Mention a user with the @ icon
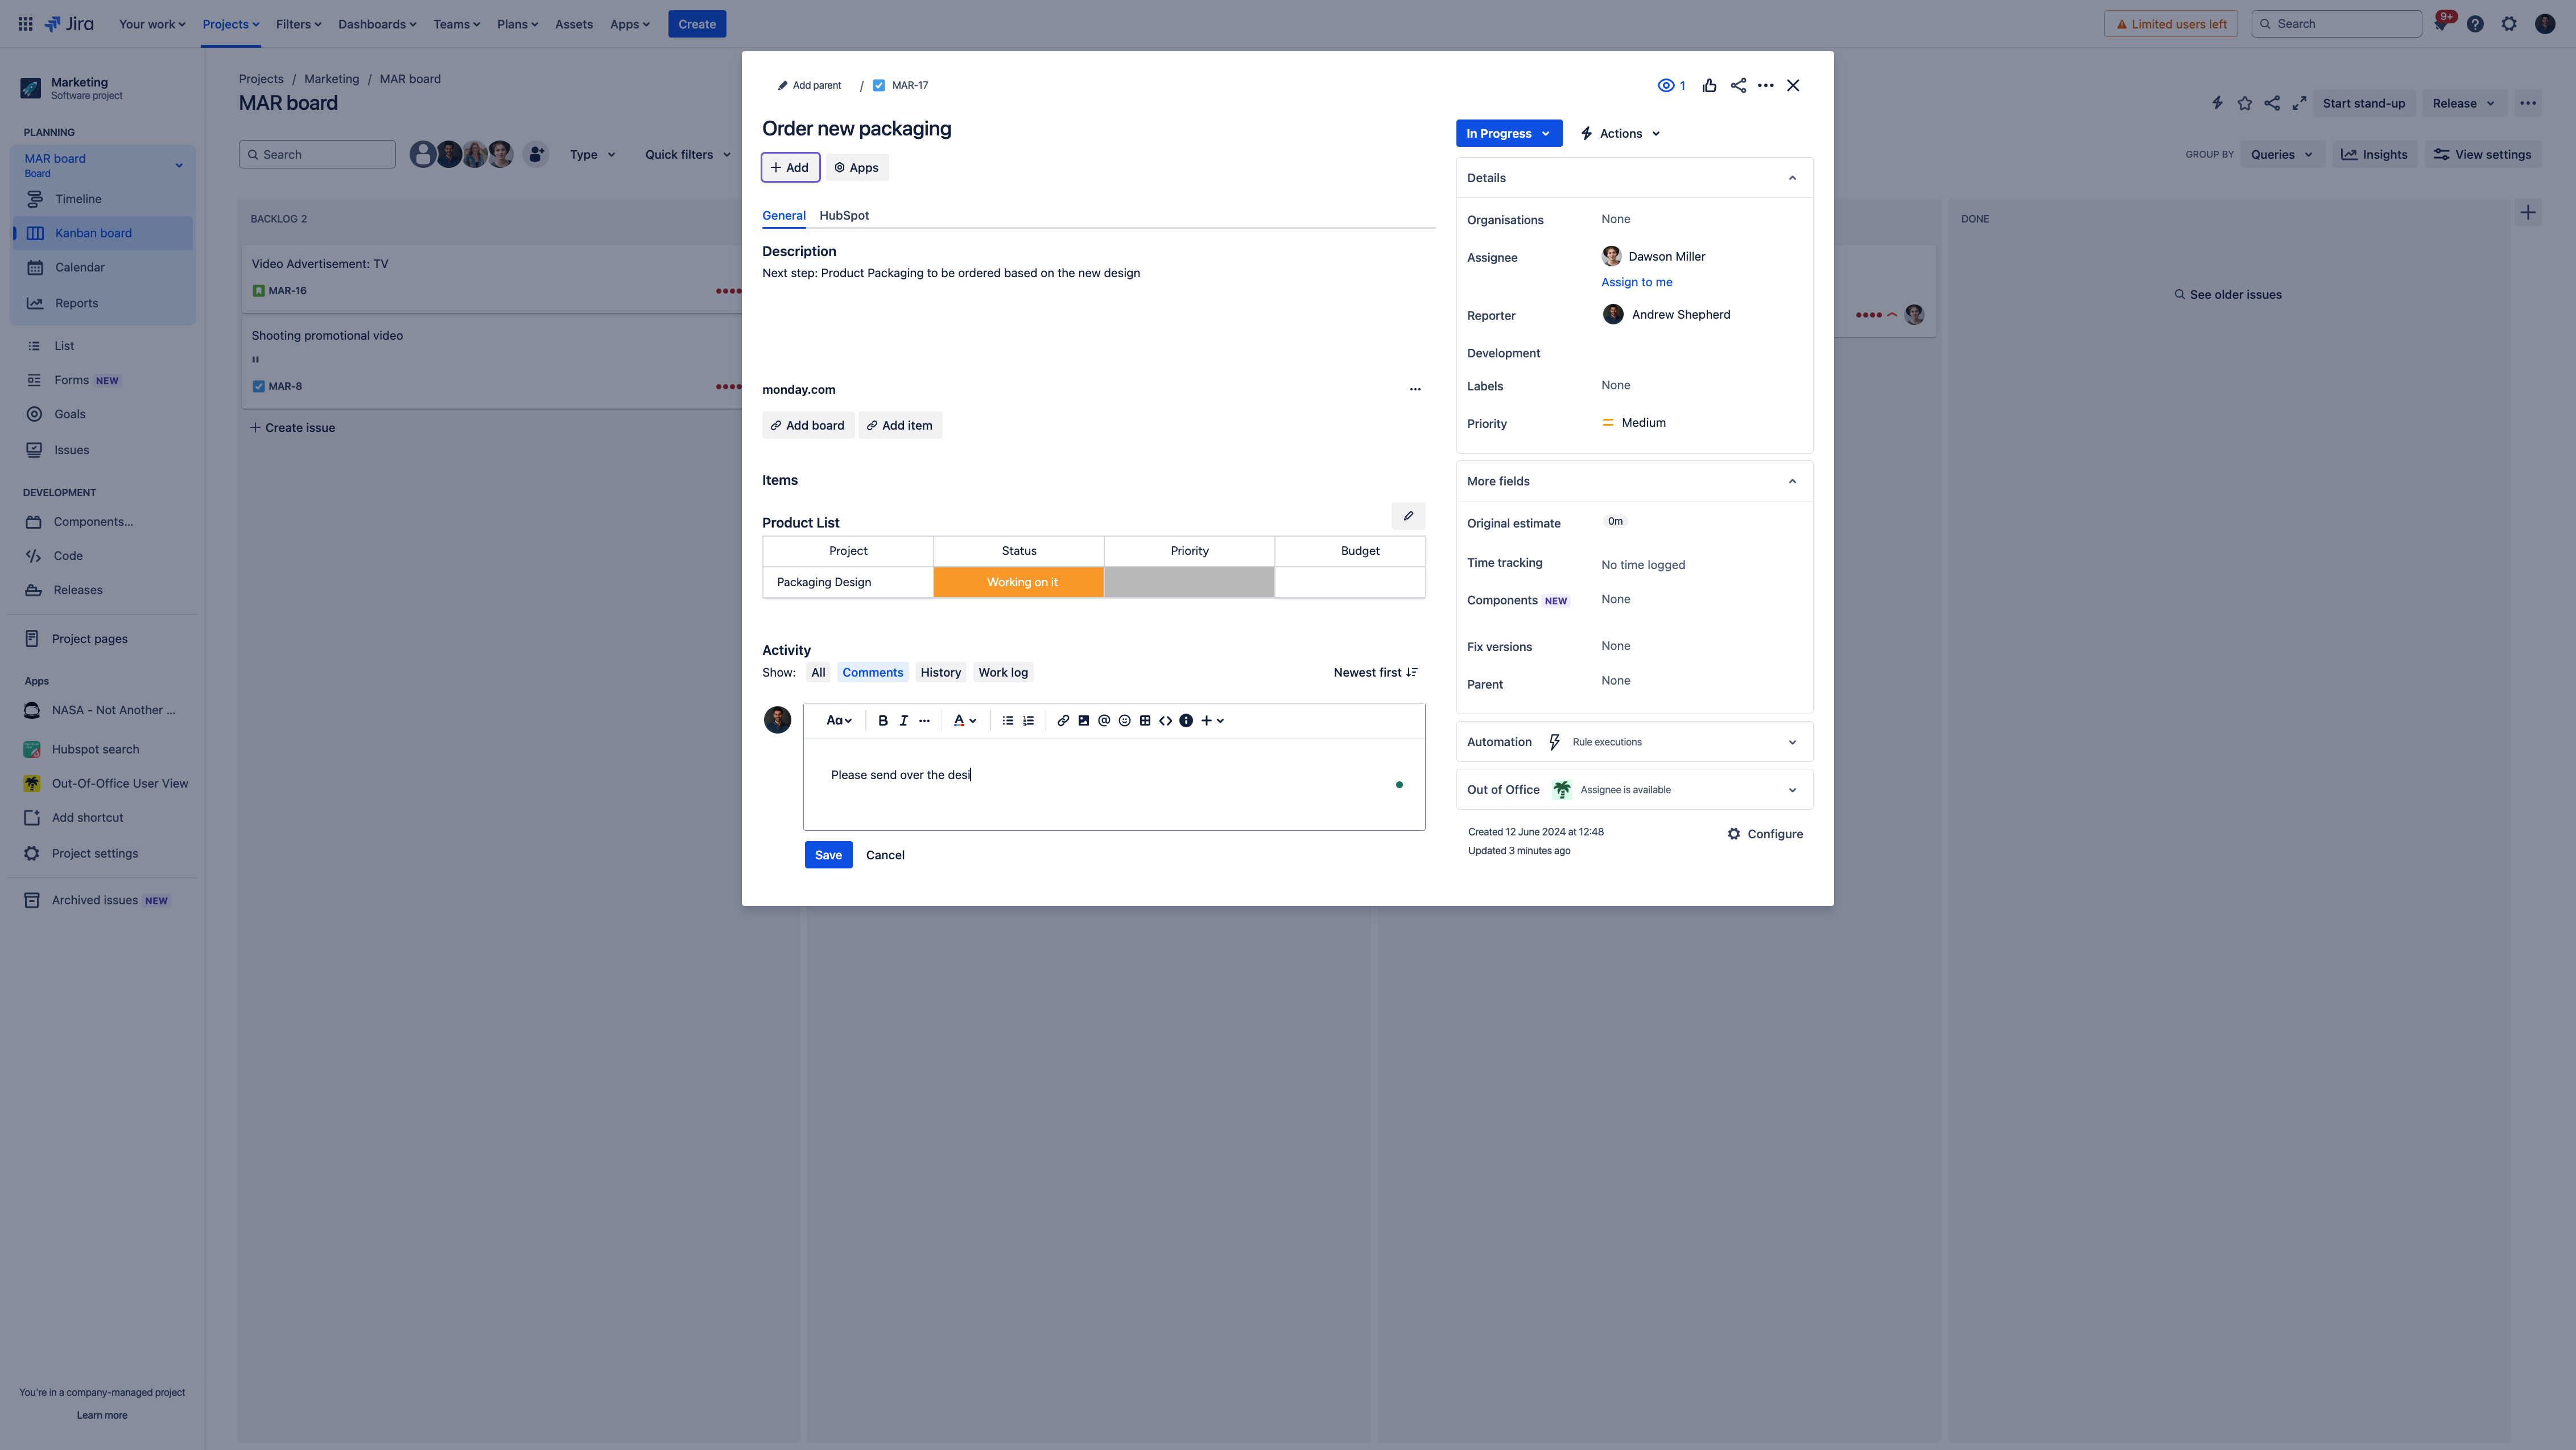The width and height of the screenshot is (2576, 1450). coord(1104,720)
